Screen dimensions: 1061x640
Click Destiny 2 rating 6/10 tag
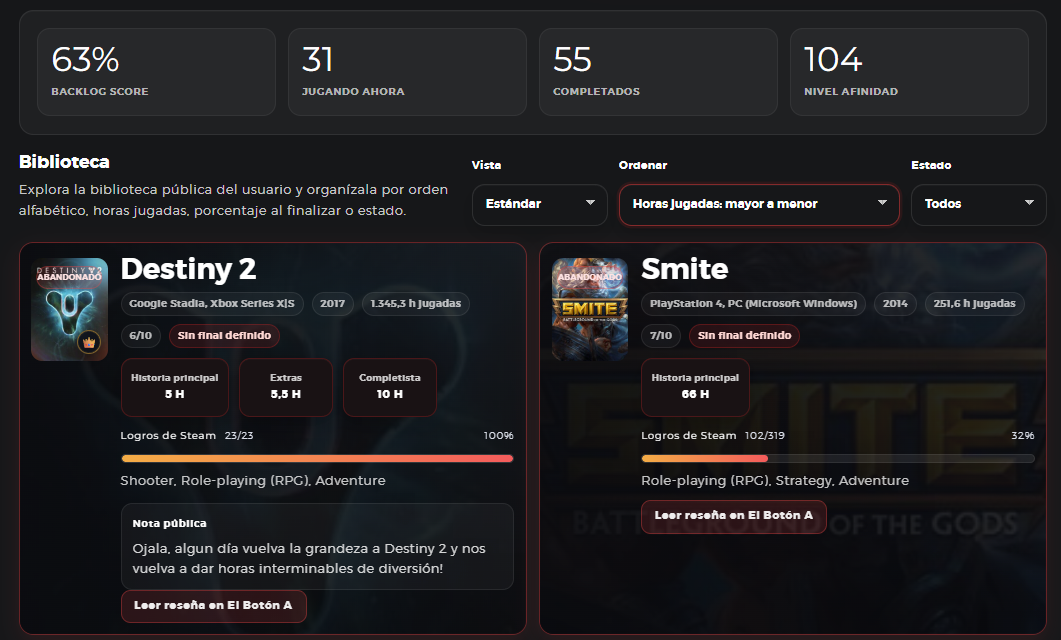141,336
